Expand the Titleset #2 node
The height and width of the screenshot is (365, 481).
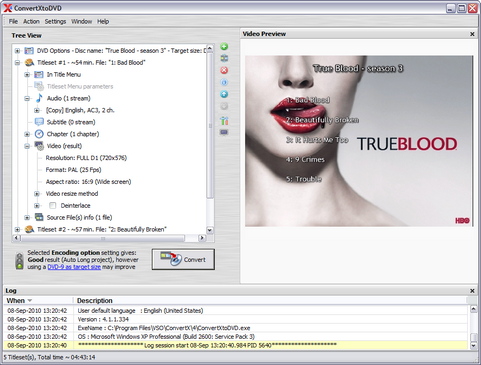[17, 229]
